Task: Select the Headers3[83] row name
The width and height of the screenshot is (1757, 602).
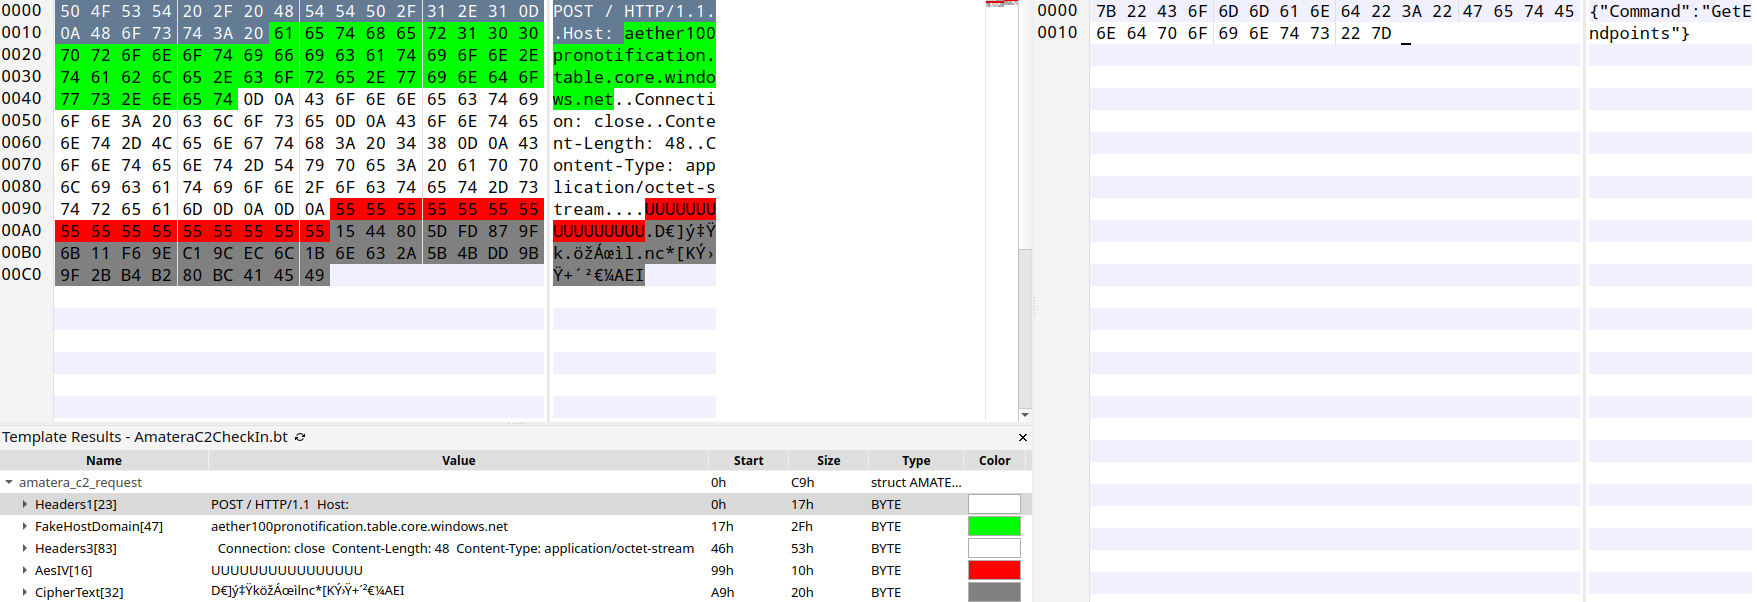Action: tap(76, 548)
